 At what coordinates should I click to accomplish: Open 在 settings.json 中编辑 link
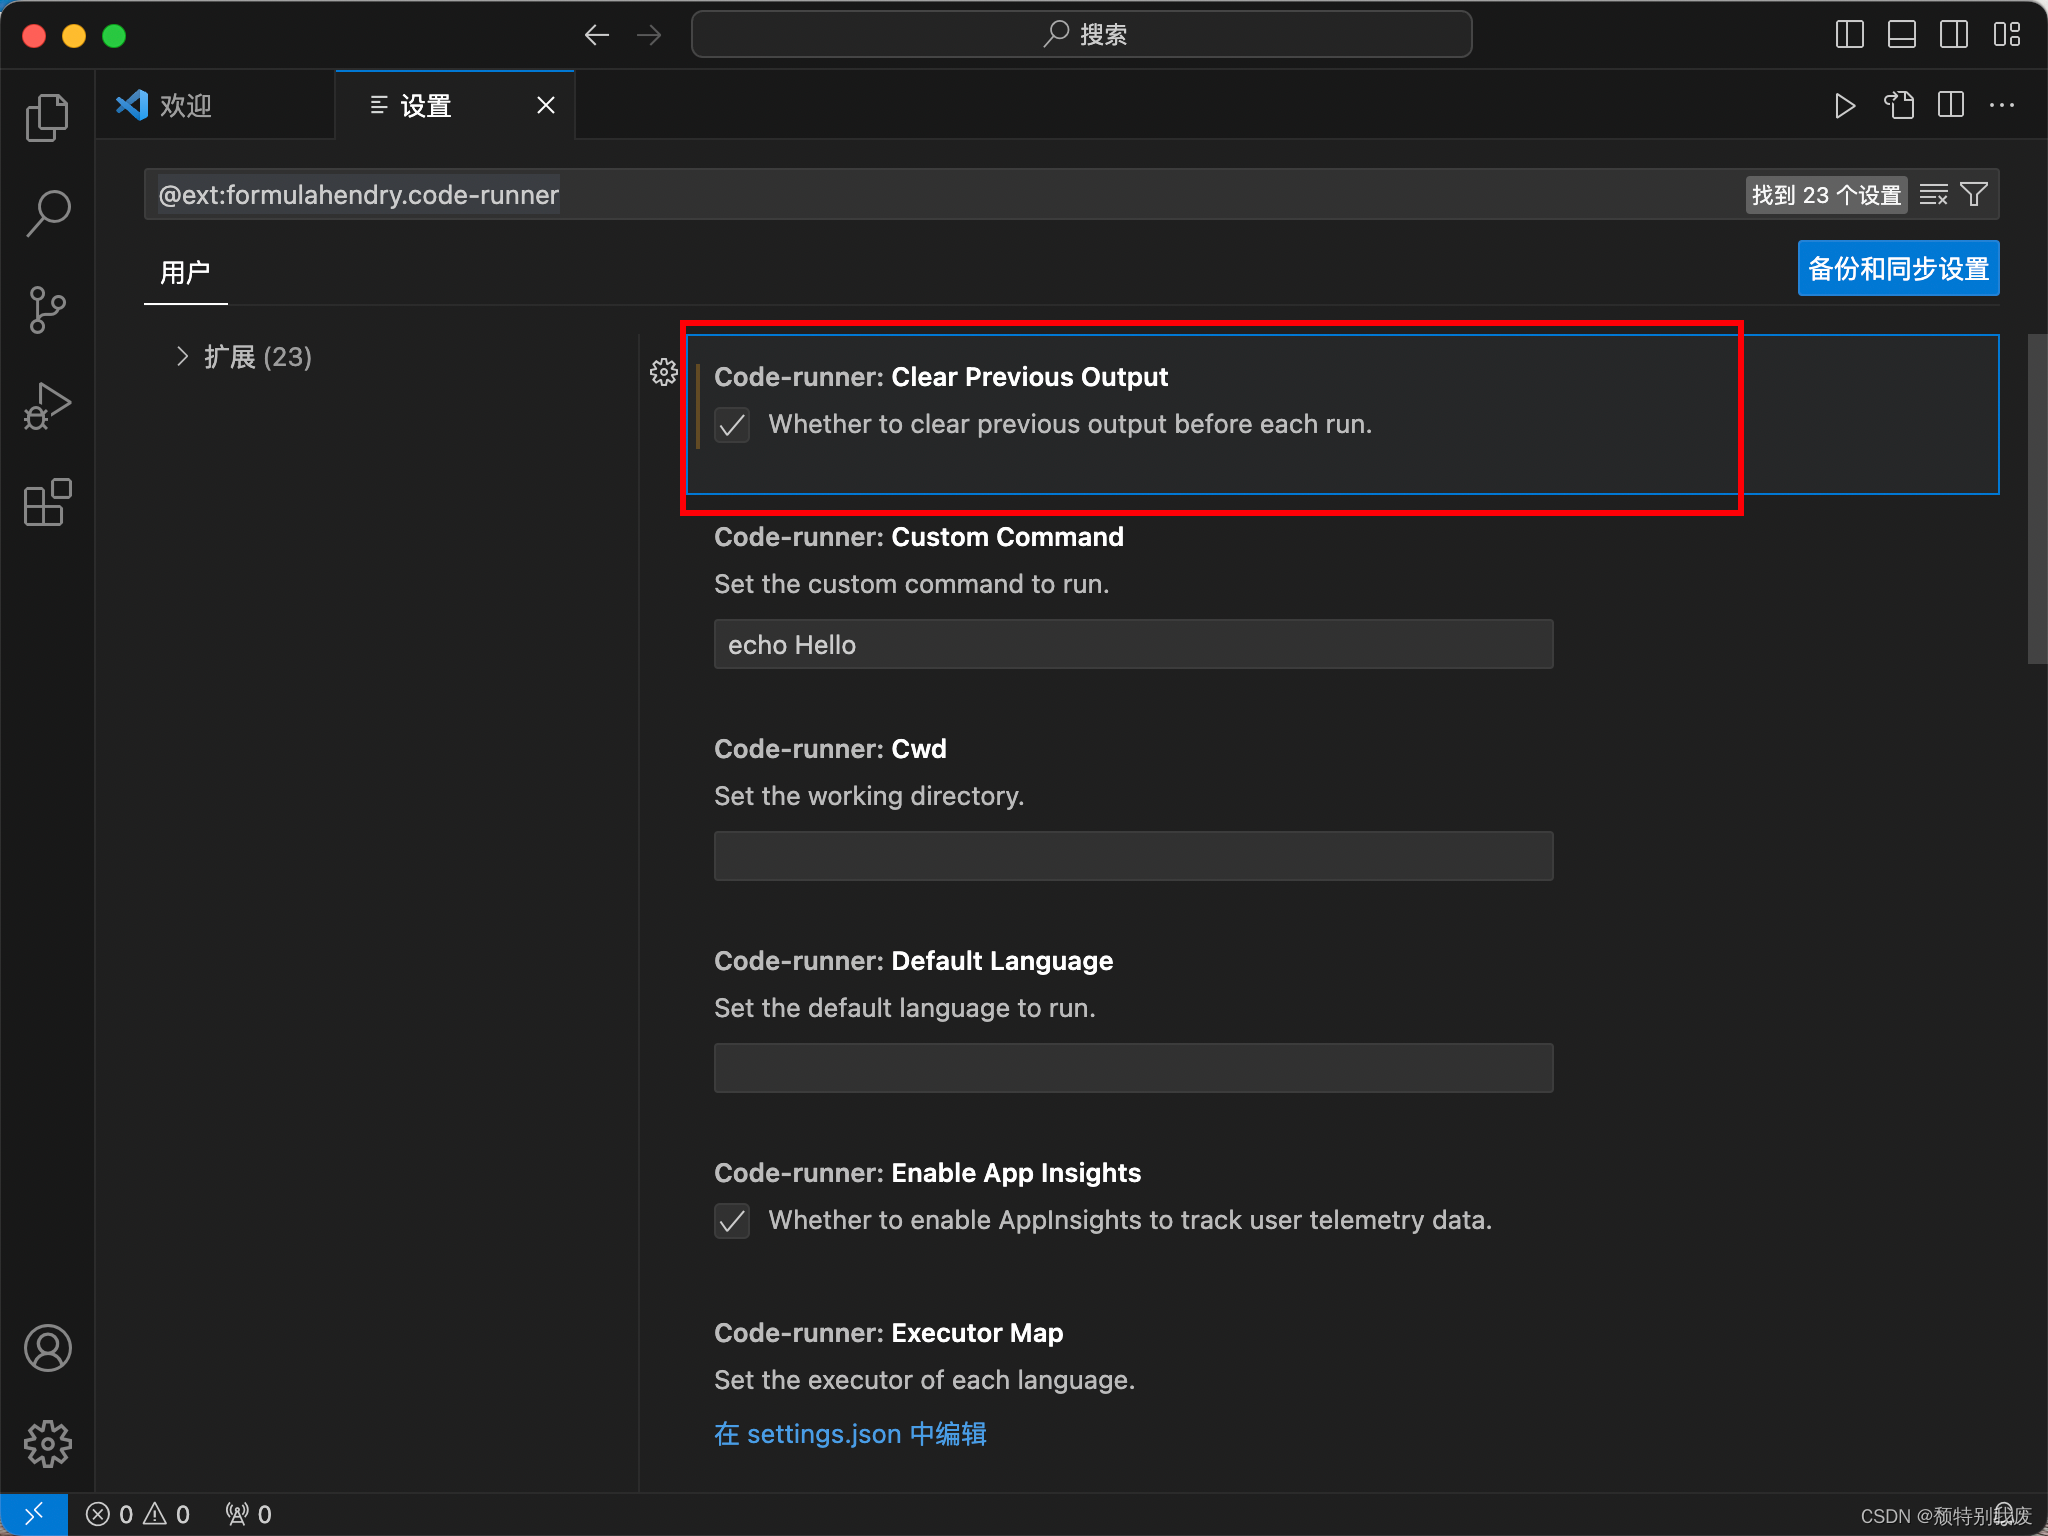click(x=851, y=1434)
